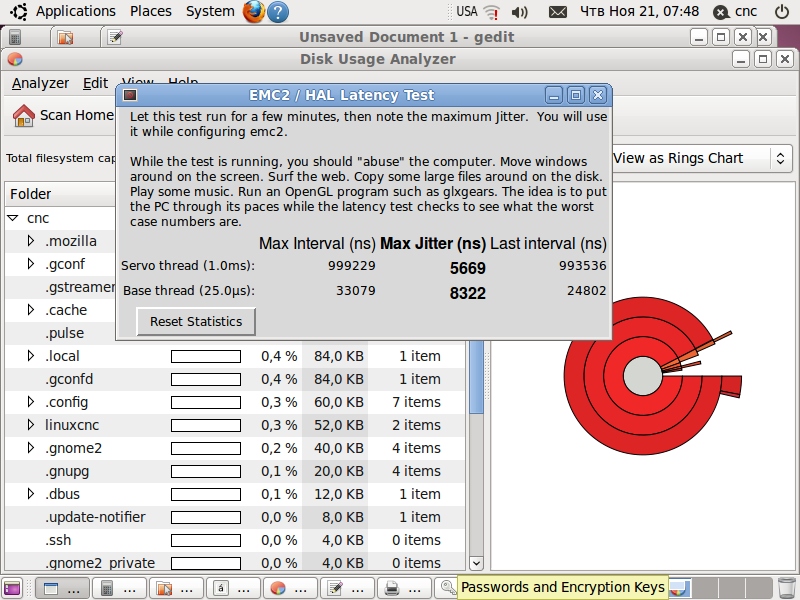The width and height of the screenshot is (800, 600).
Task: Collapse the cnc folder tree
Action: 13,218
